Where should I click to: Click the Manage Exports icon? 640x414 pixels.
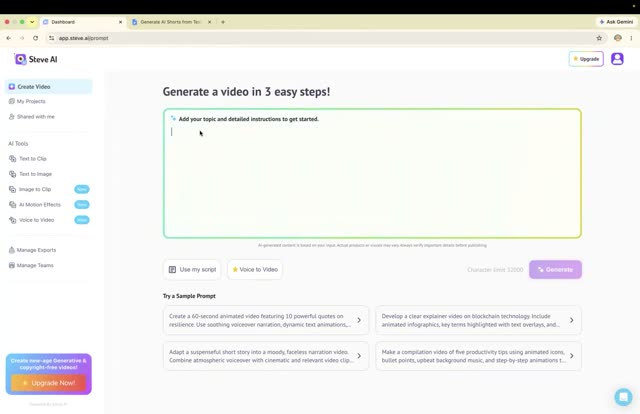(11, 250)
